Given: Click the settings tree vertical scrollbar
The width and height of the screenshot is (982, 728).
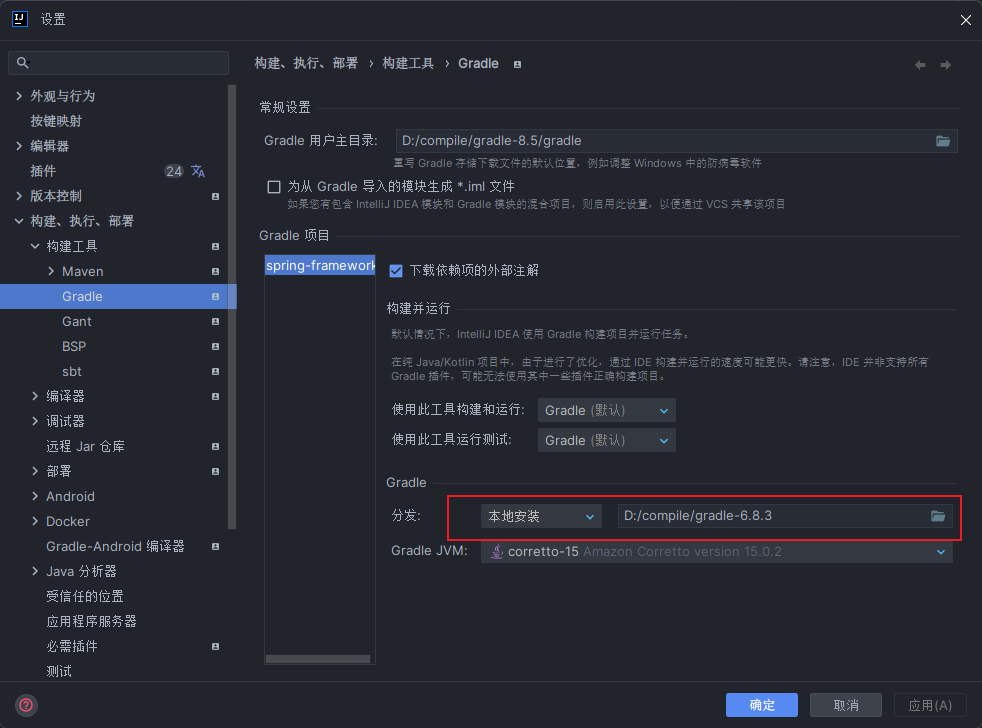Looking at the screenshot, I should 232,307.
